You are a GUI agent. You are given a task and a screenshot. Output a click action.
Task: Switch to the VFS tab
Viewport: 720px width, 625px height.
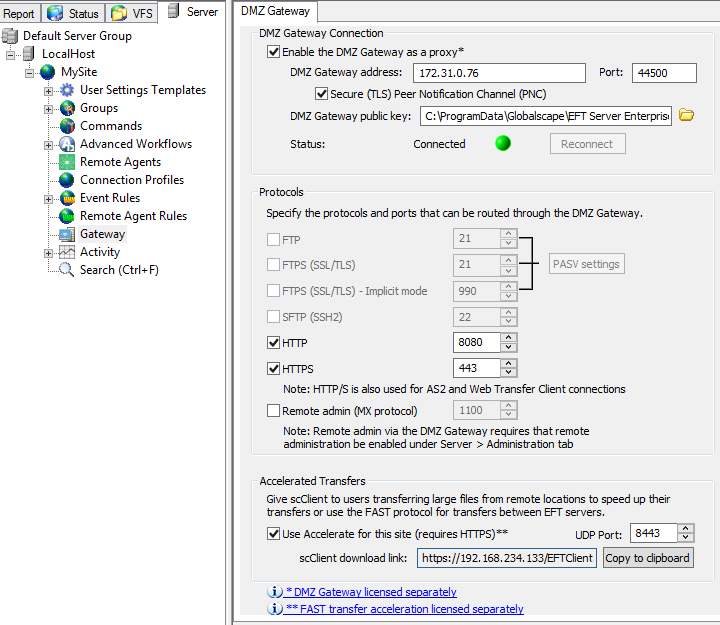coord(132,14)
